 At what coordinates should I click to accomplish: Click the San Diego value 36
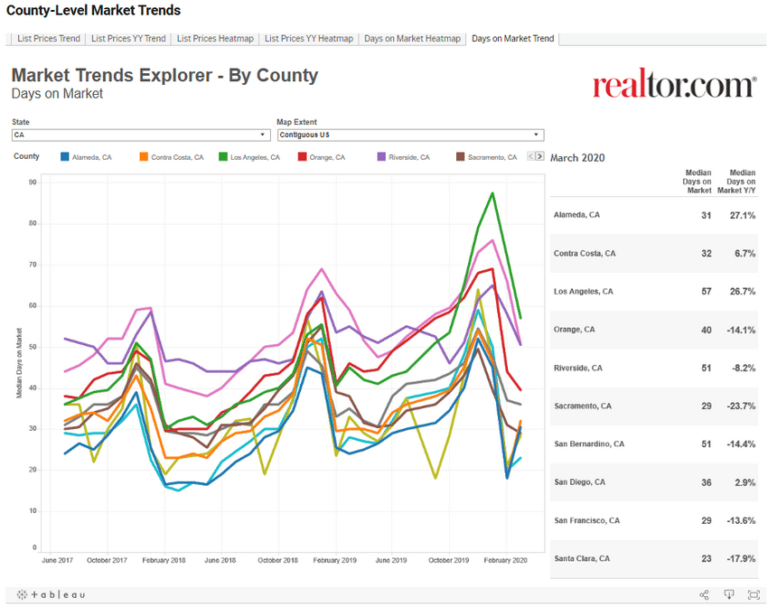pos(706,482)
